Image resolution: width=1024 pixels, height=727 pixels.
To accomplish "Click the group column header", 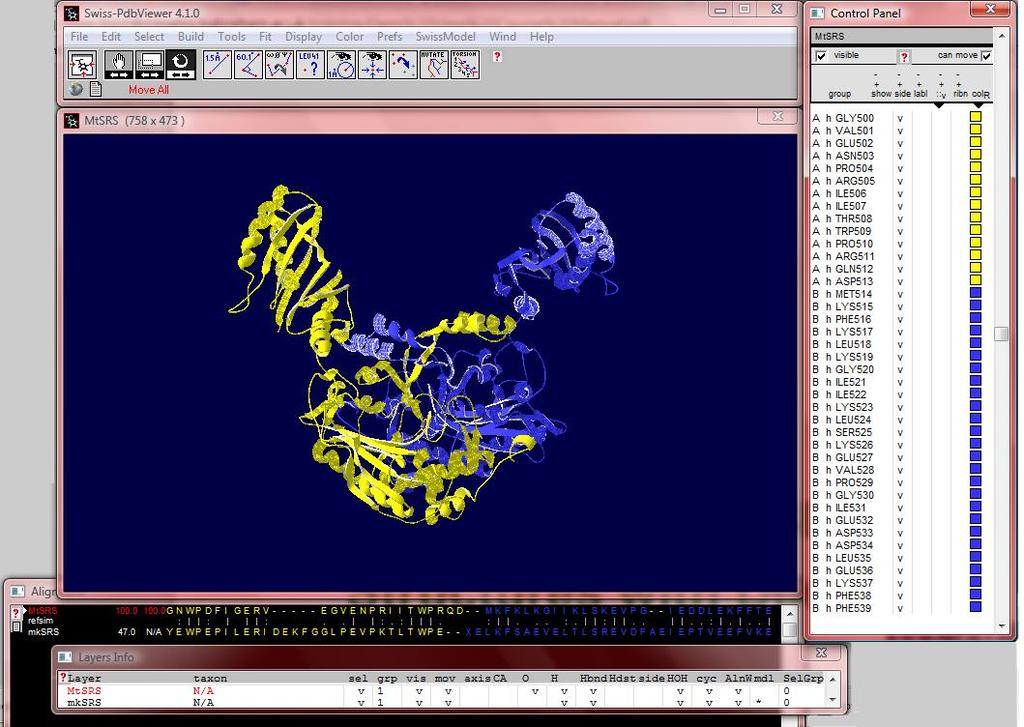I will (839, 94).
